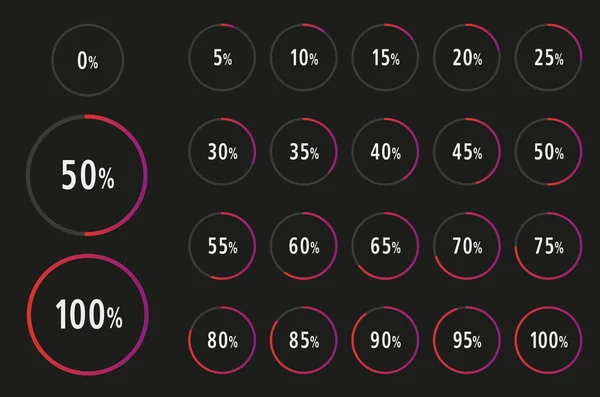Select the 20% progress ring
Screen dimensions: 600x397
click(x=467, y=57)
